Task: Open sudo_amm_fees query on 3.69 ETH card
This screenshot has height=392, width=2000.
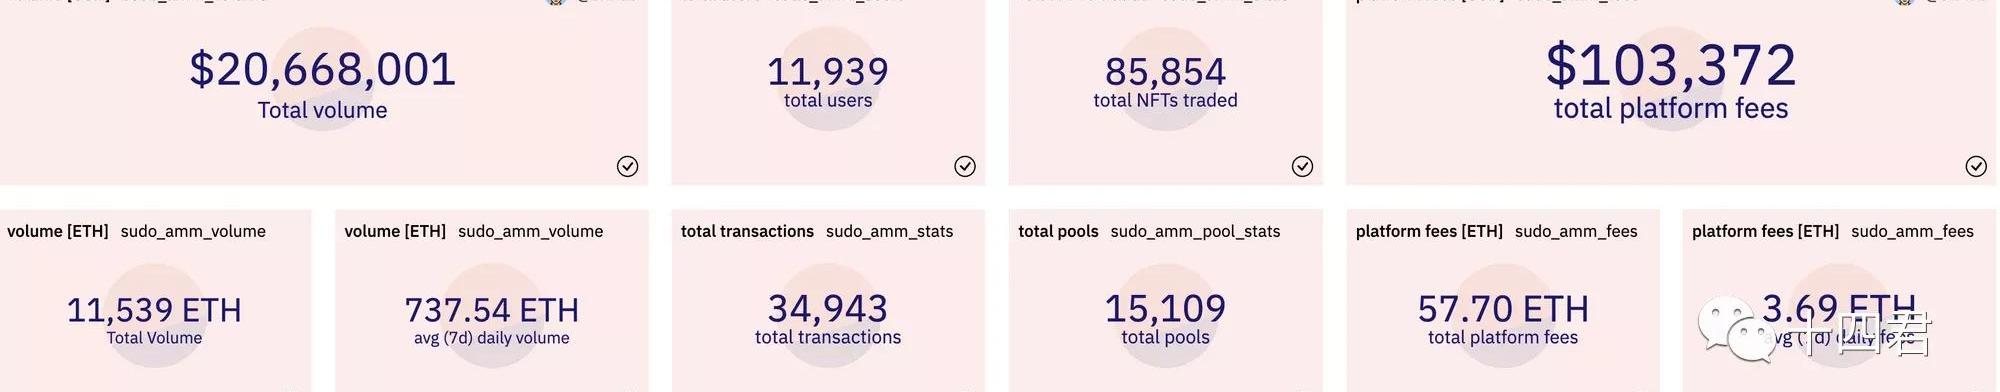Action: [x=1912, y=231]
